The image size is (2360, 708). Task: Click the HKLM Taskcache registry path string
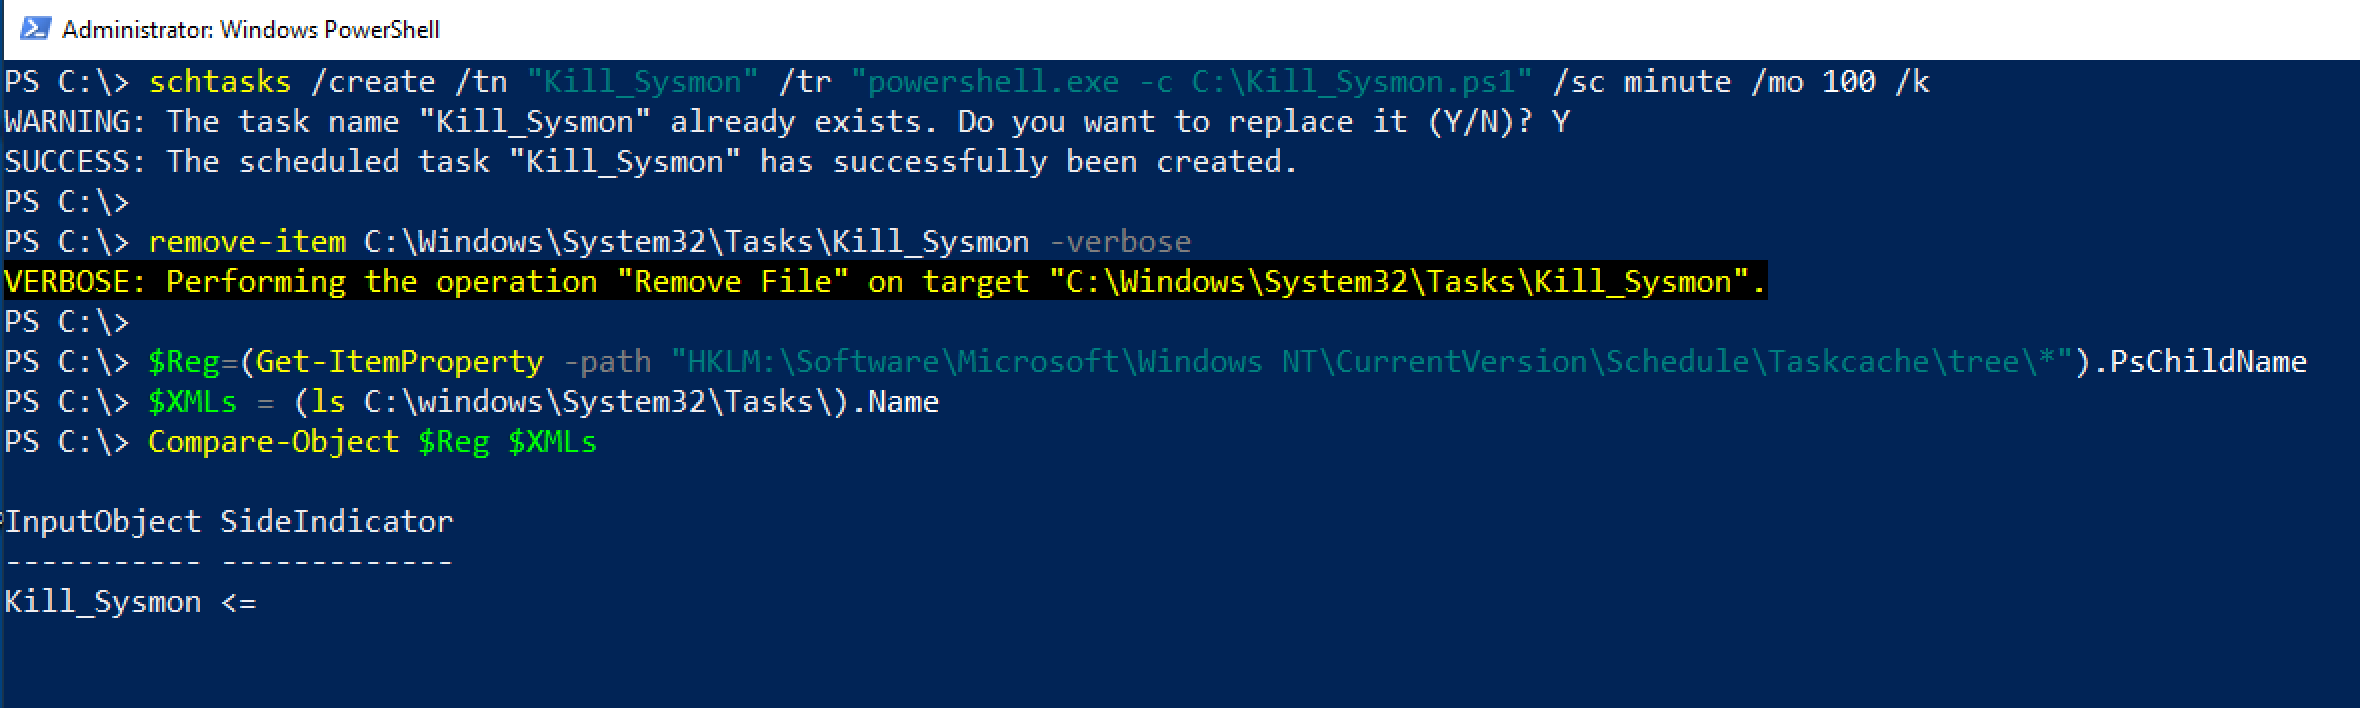coord(1372,362)
